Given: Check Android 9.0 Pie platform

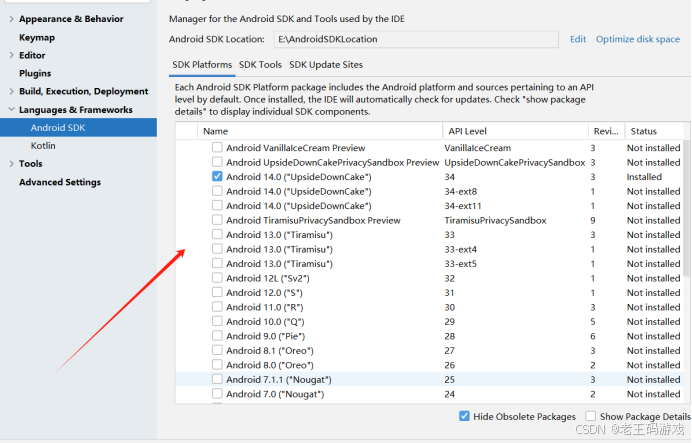Looking at the screenshot, I should coord(217,336).
